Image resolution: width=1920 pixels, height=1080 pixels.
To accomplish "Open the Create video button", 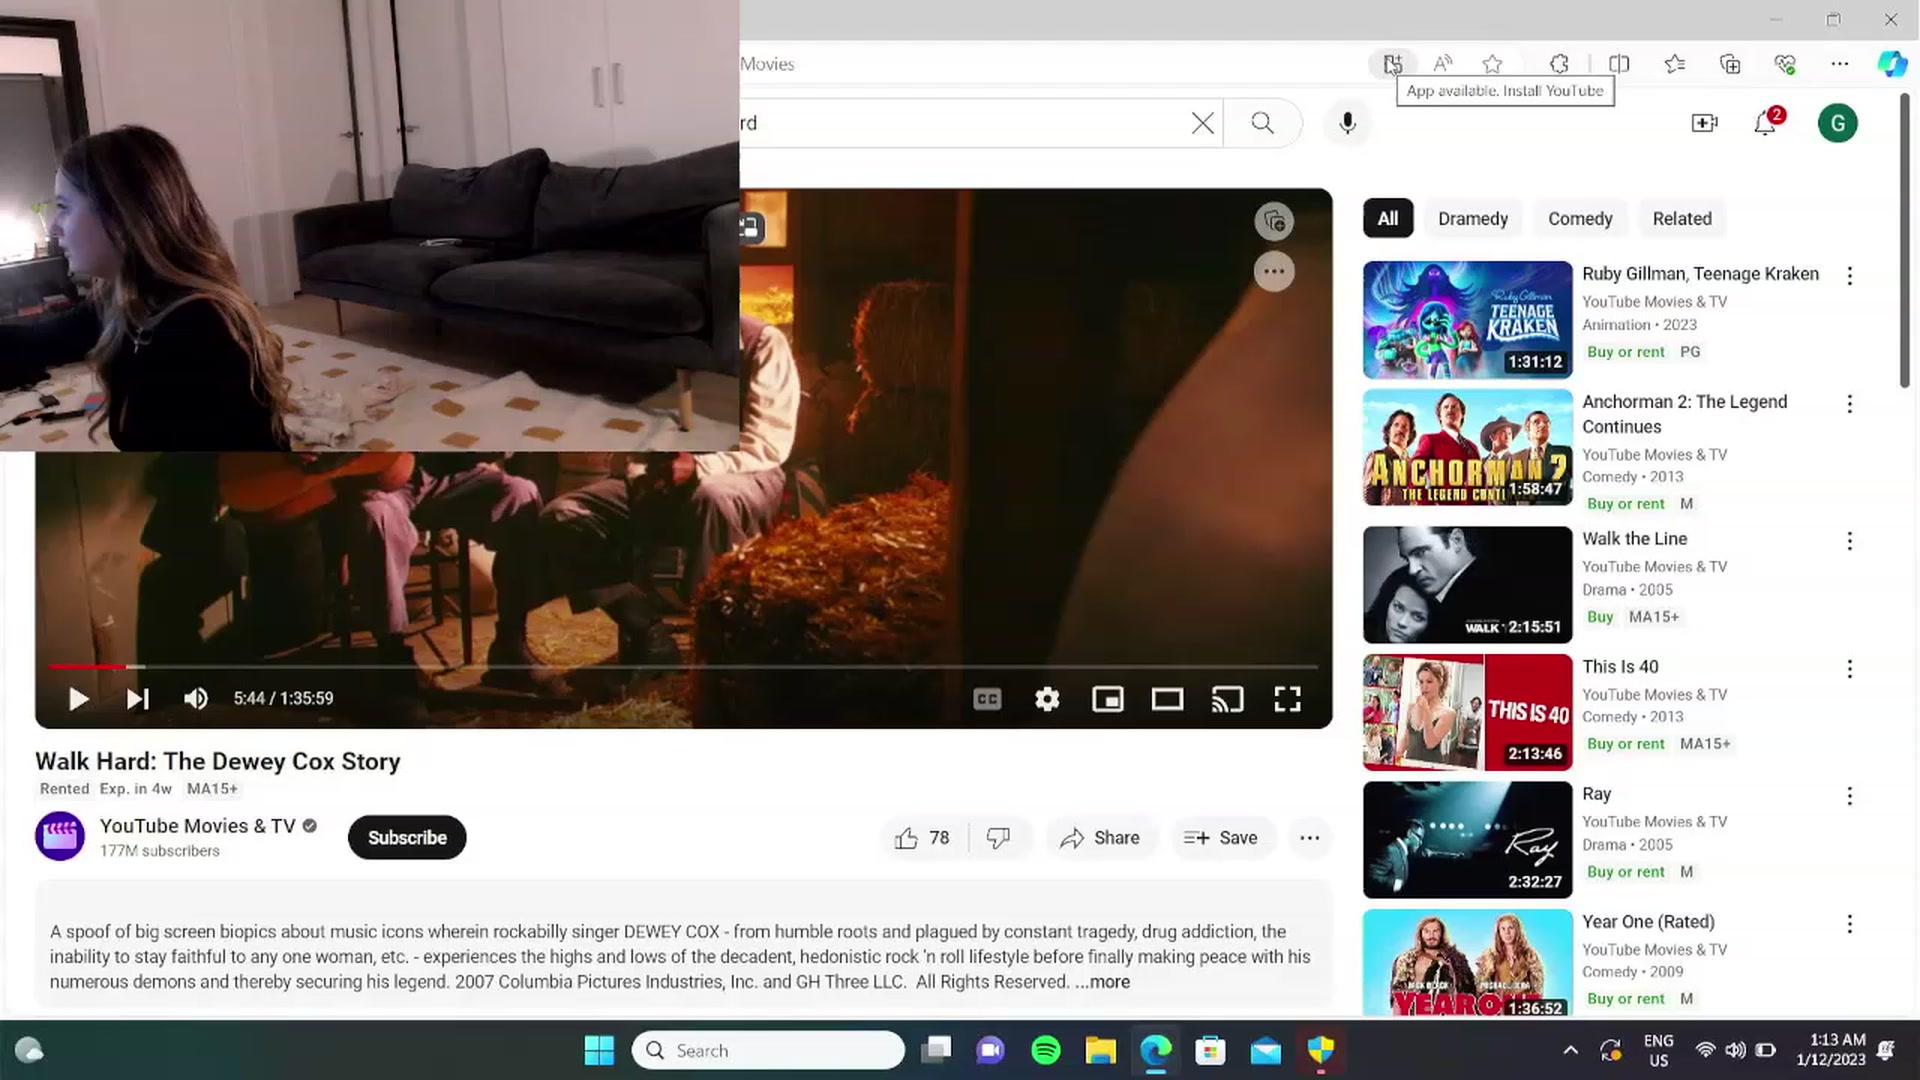I will [x=1704, y=123].
